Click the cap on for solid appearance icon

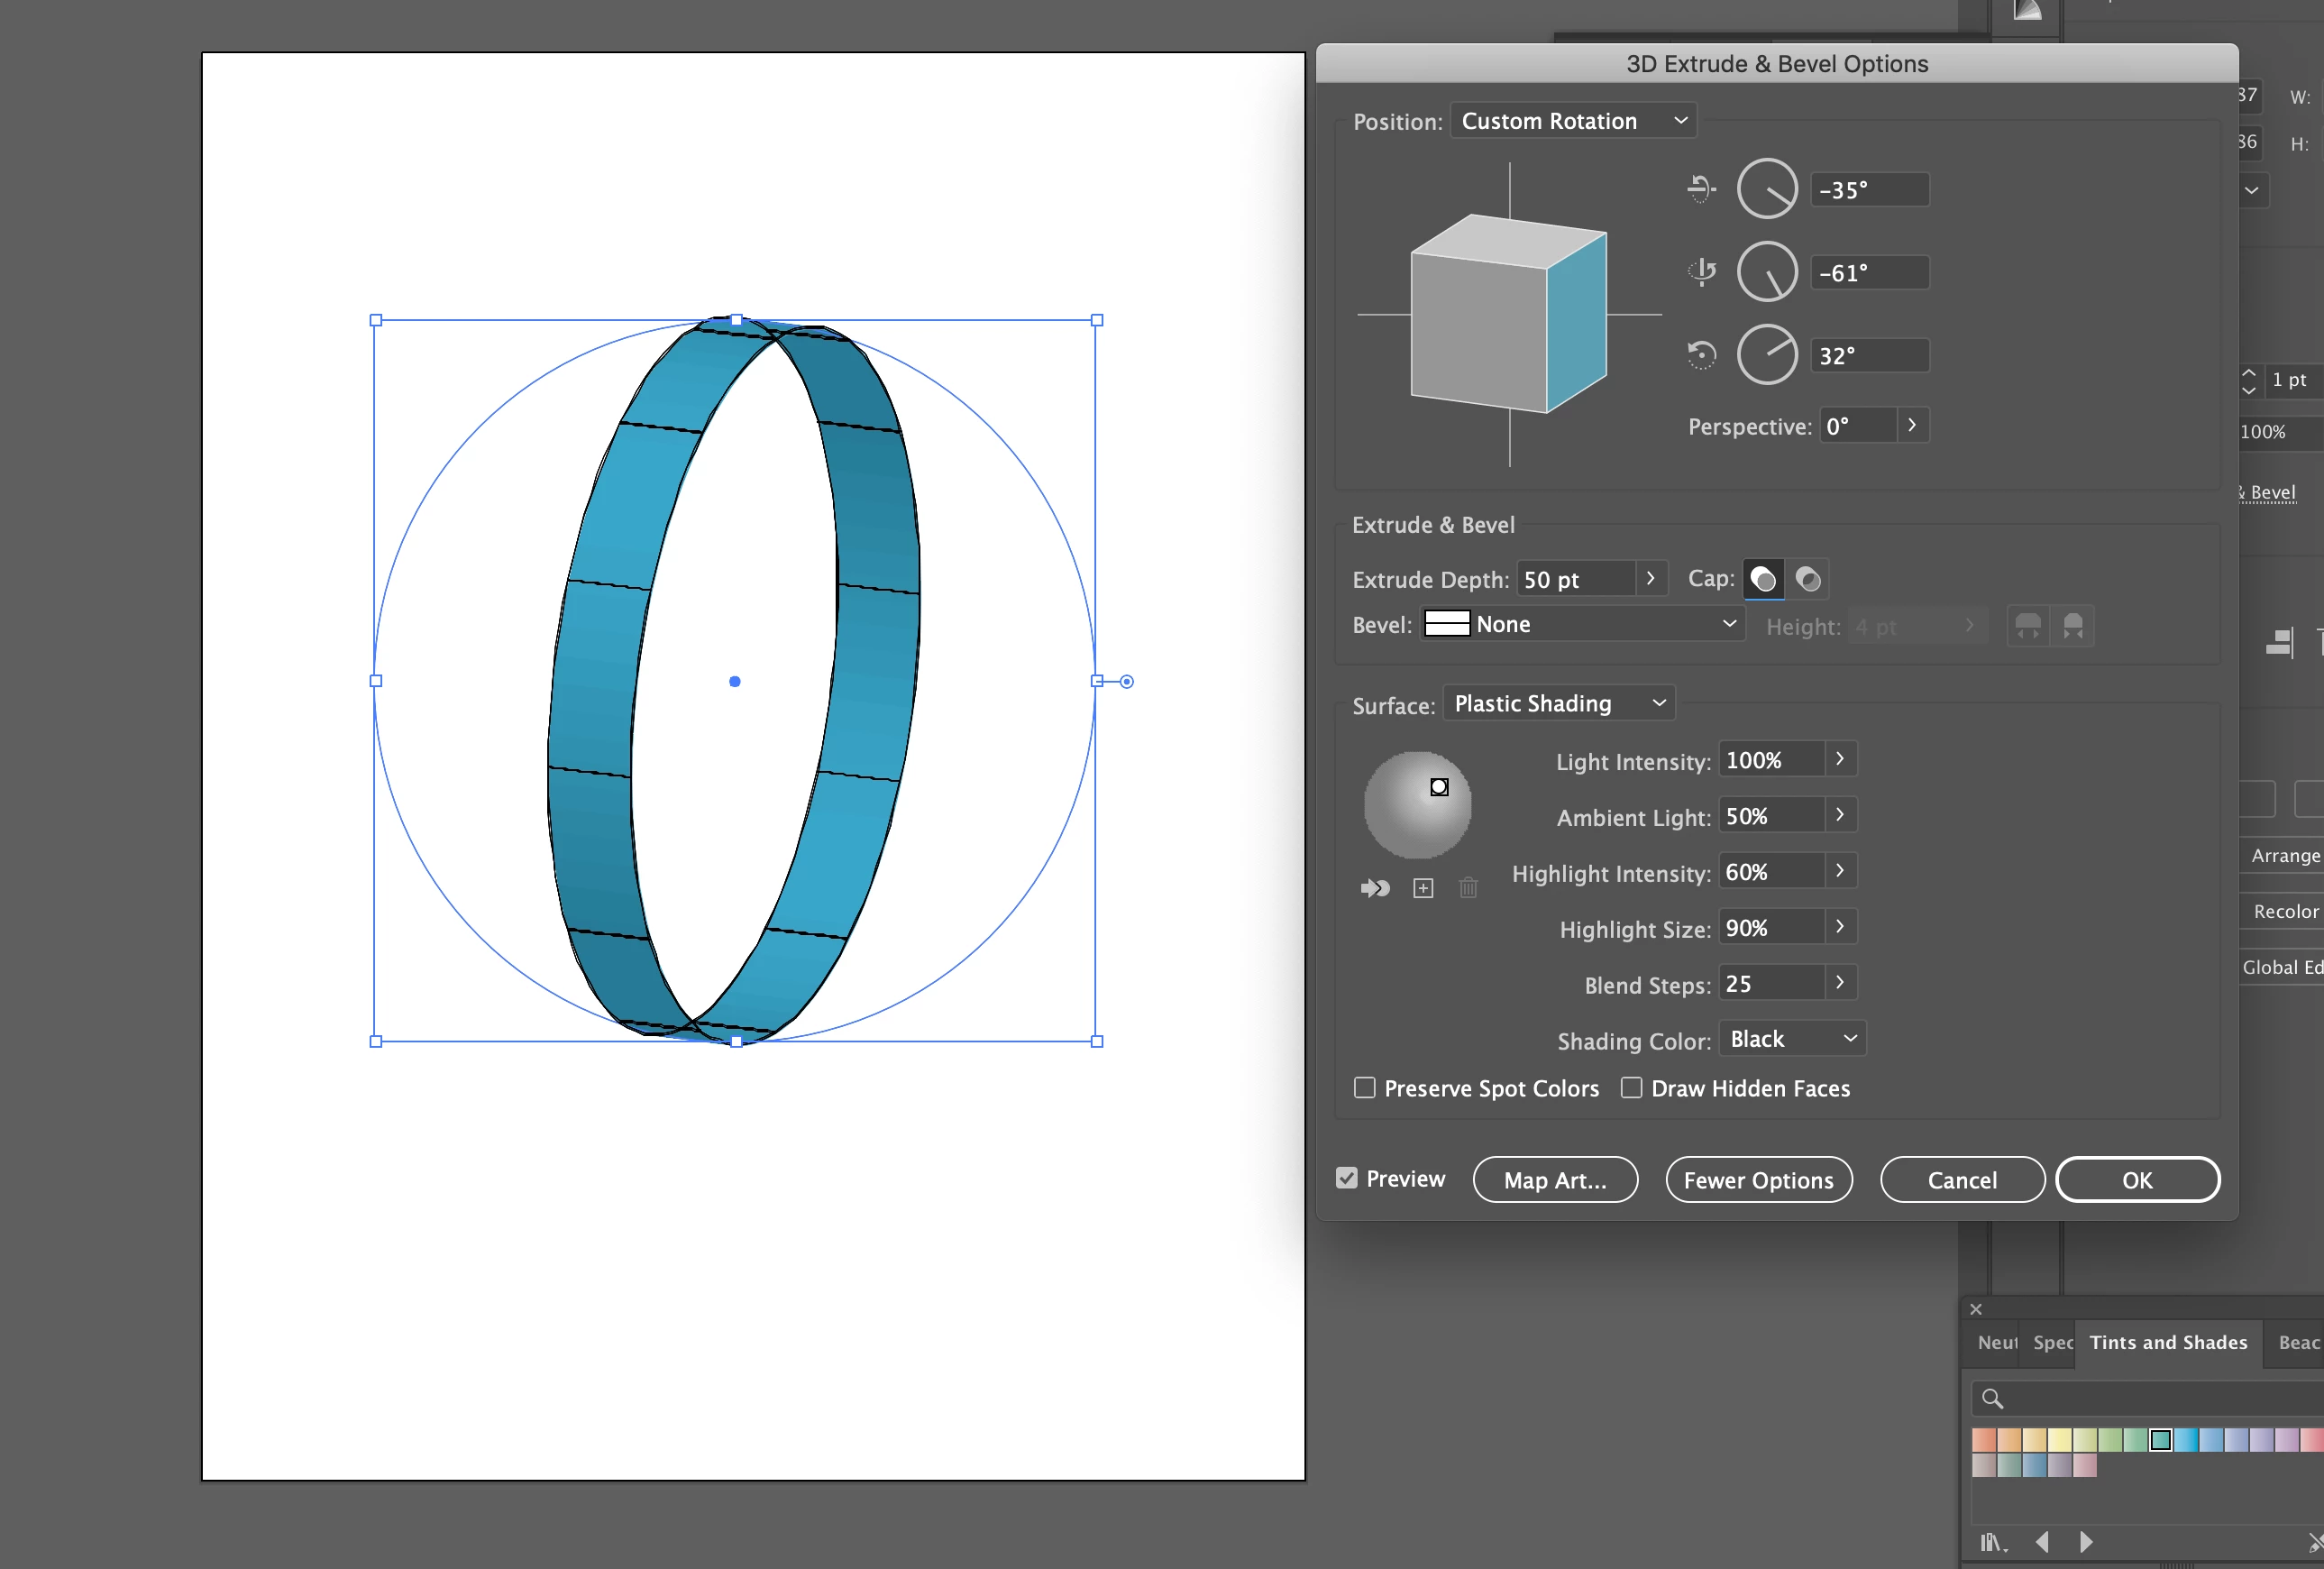(1763, 579)
